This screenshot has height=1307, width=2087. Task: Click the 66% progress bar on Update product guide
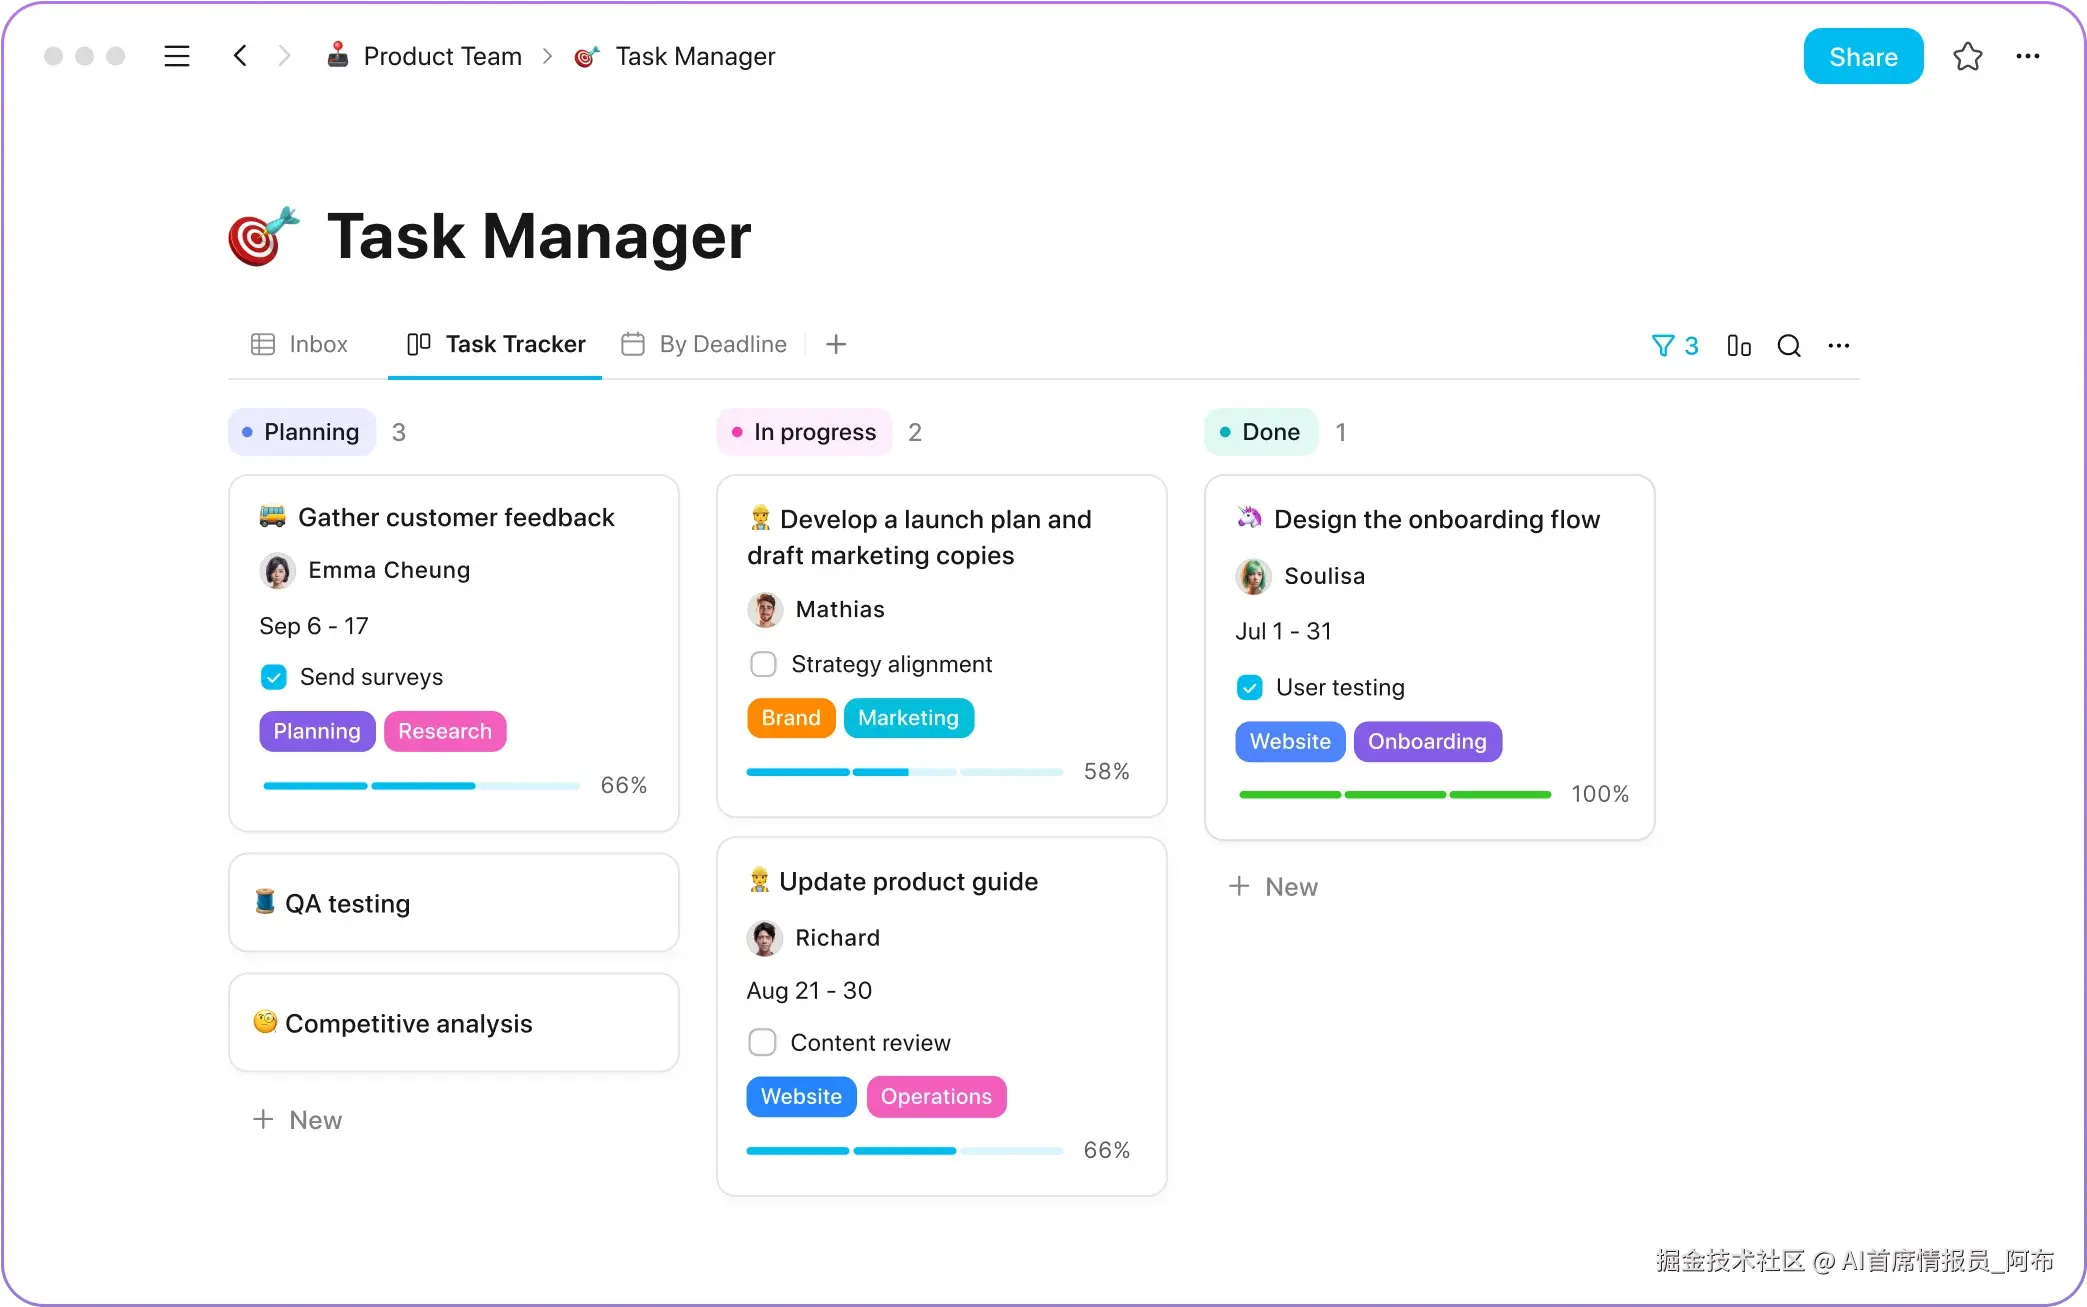(904, 1151)
